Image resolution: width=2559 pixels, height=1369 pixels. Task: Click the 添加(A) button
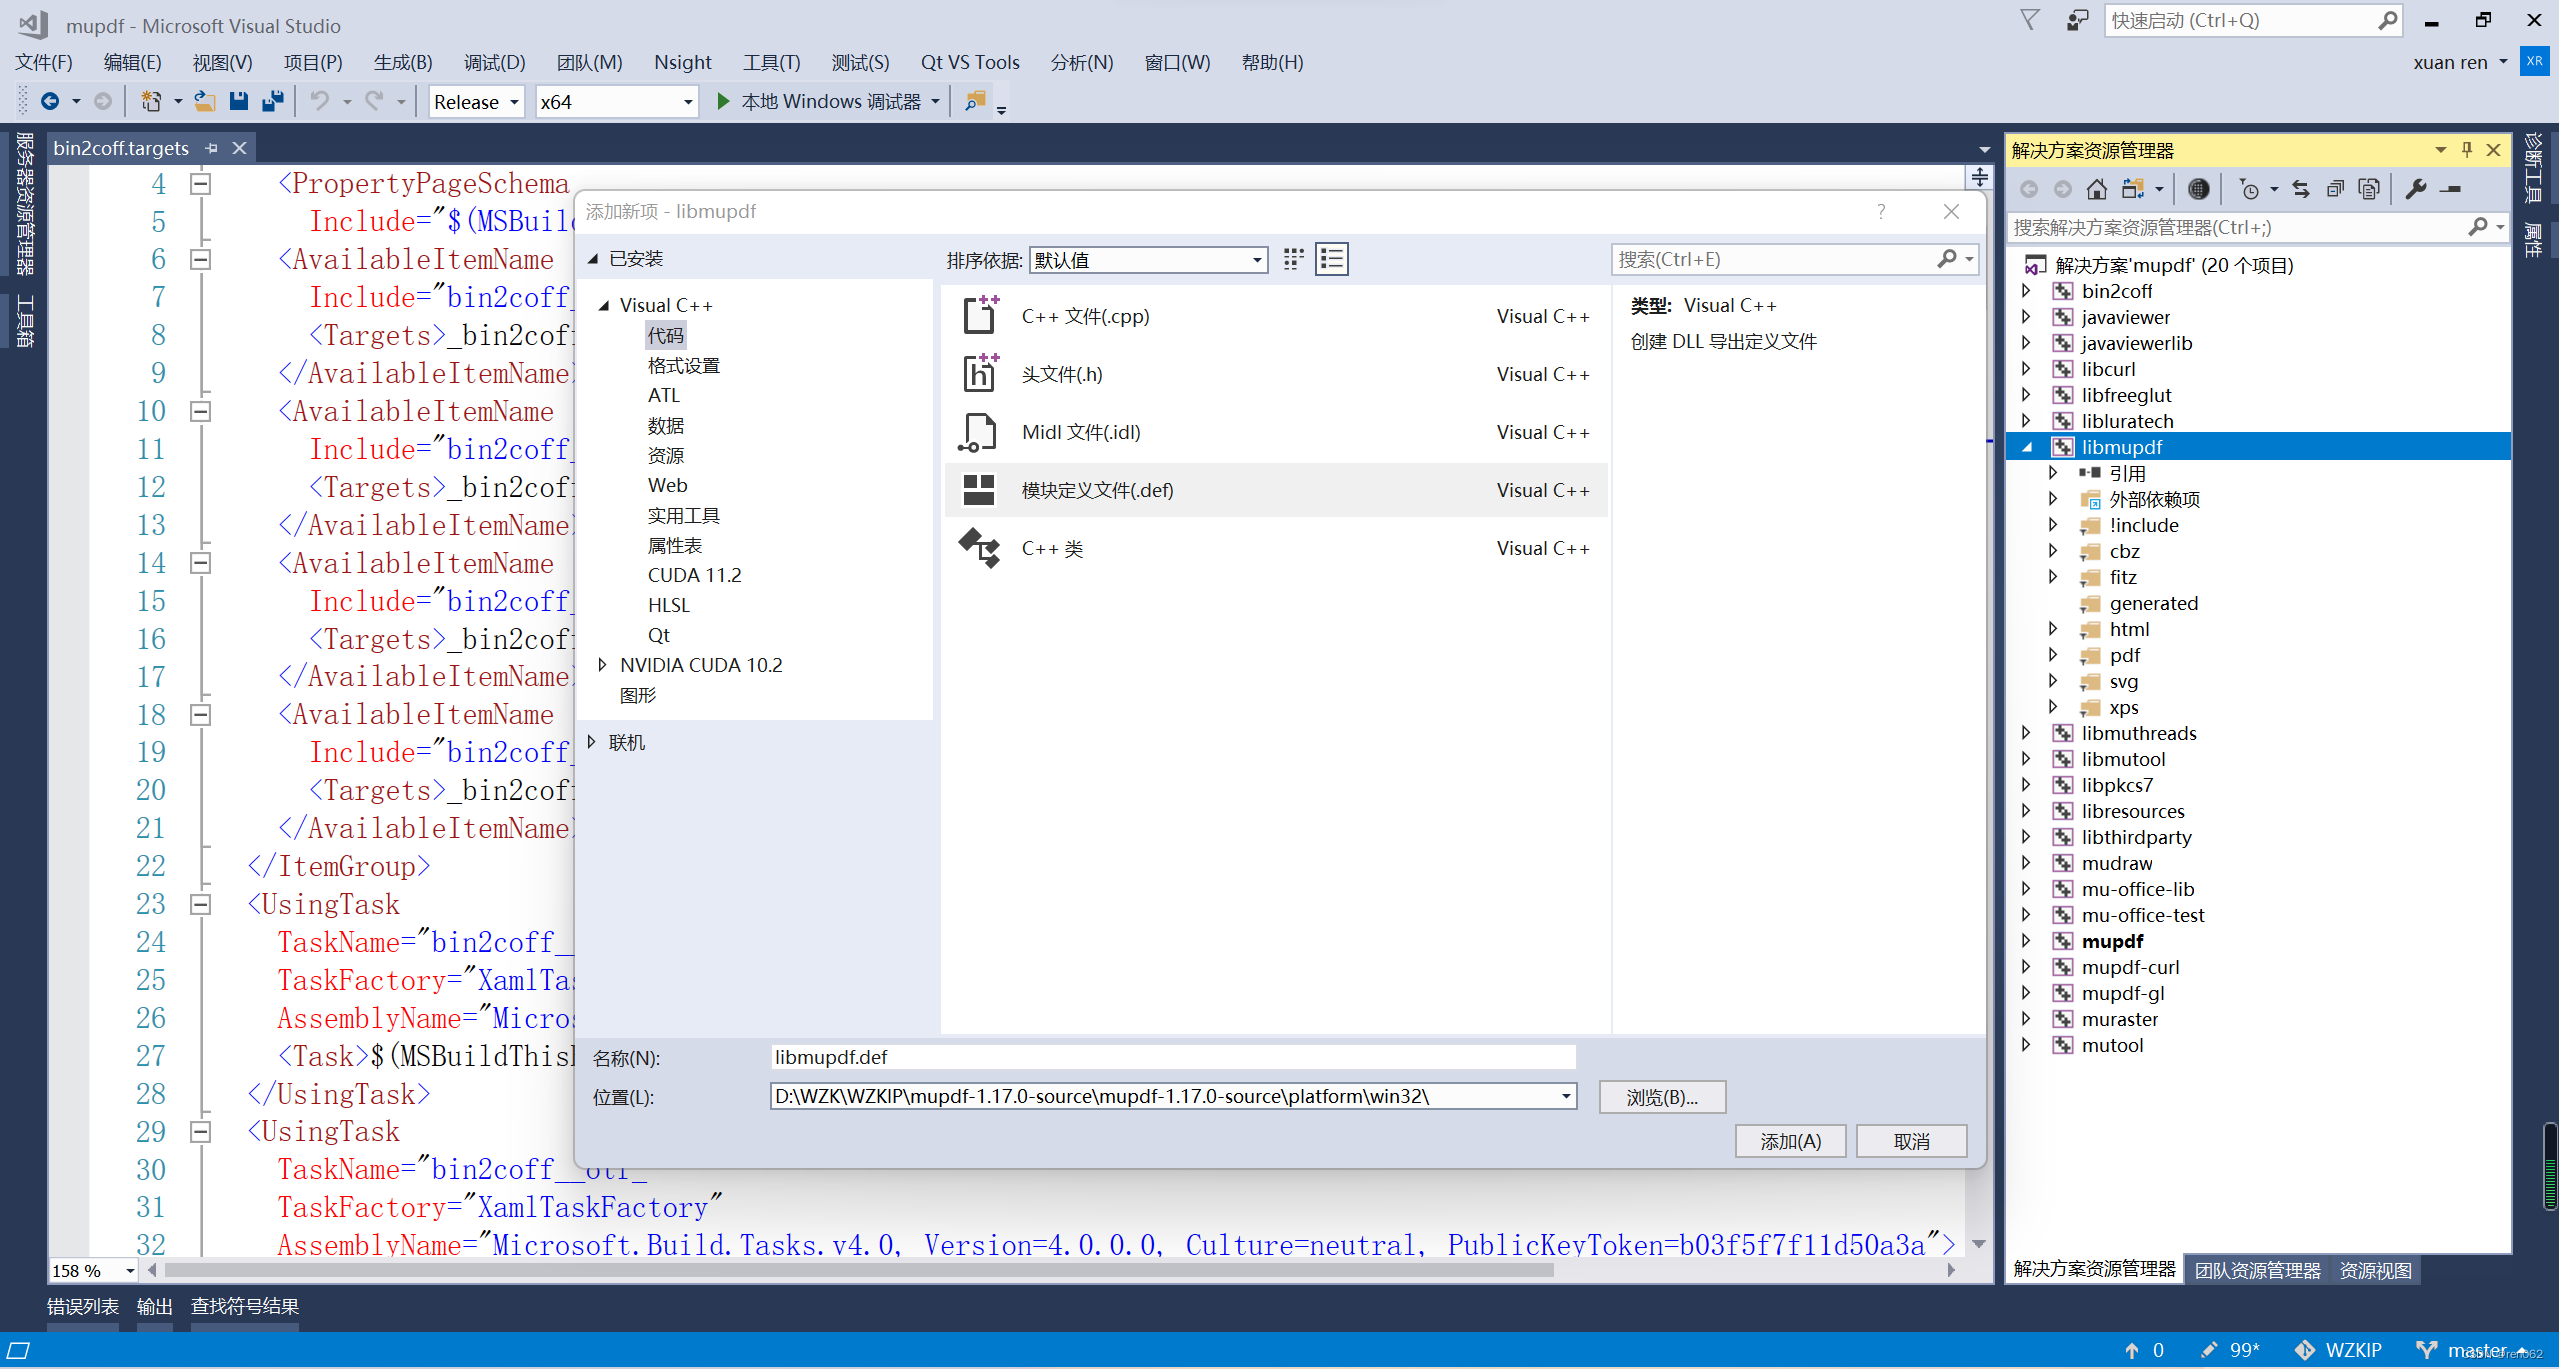[1789, 1141]
